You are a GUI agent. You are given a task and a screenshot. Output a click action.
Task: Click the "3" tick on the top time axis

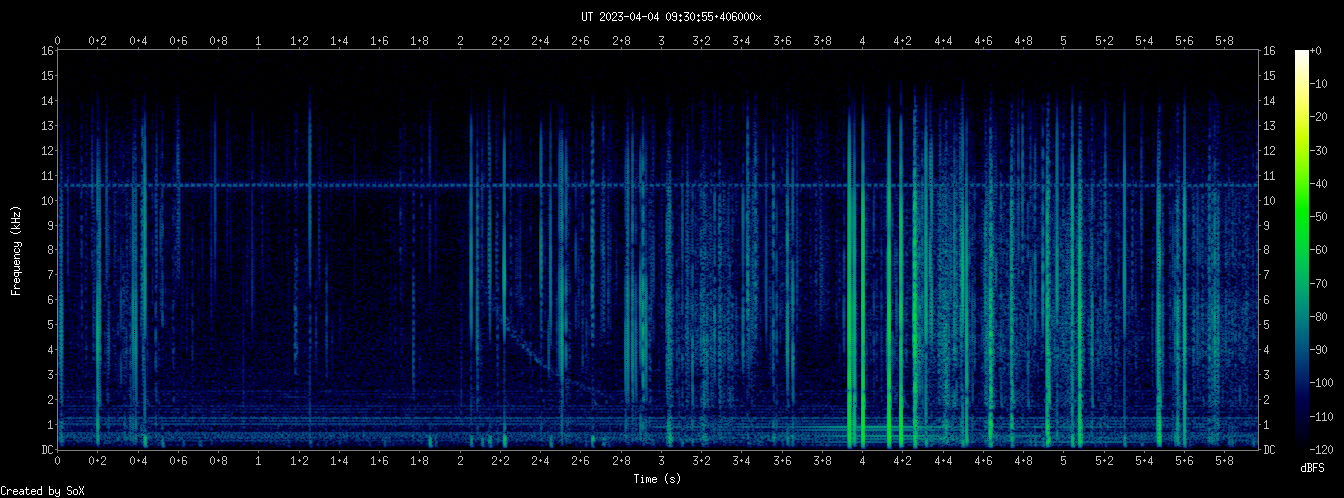pos(661,41)
